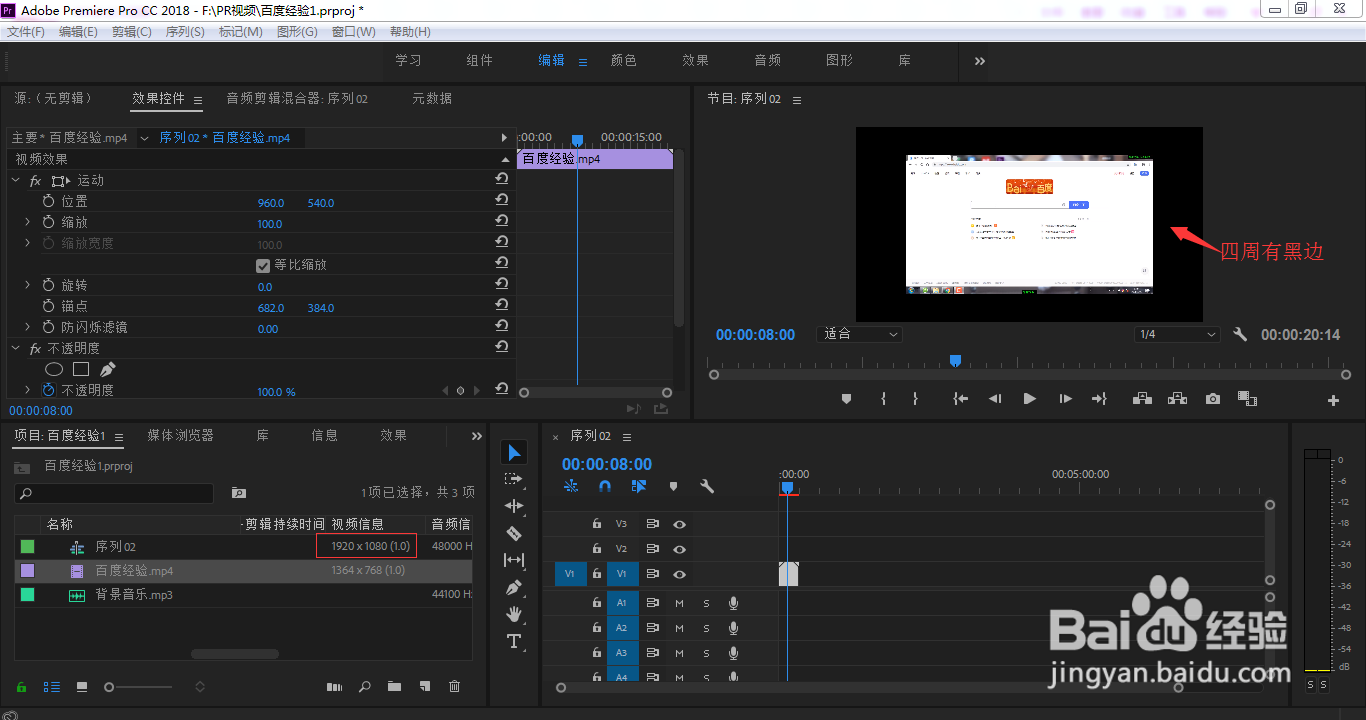This screenshot has width=1366, height=720.
Task: Reset Position parameter
Action: [502, 201]
